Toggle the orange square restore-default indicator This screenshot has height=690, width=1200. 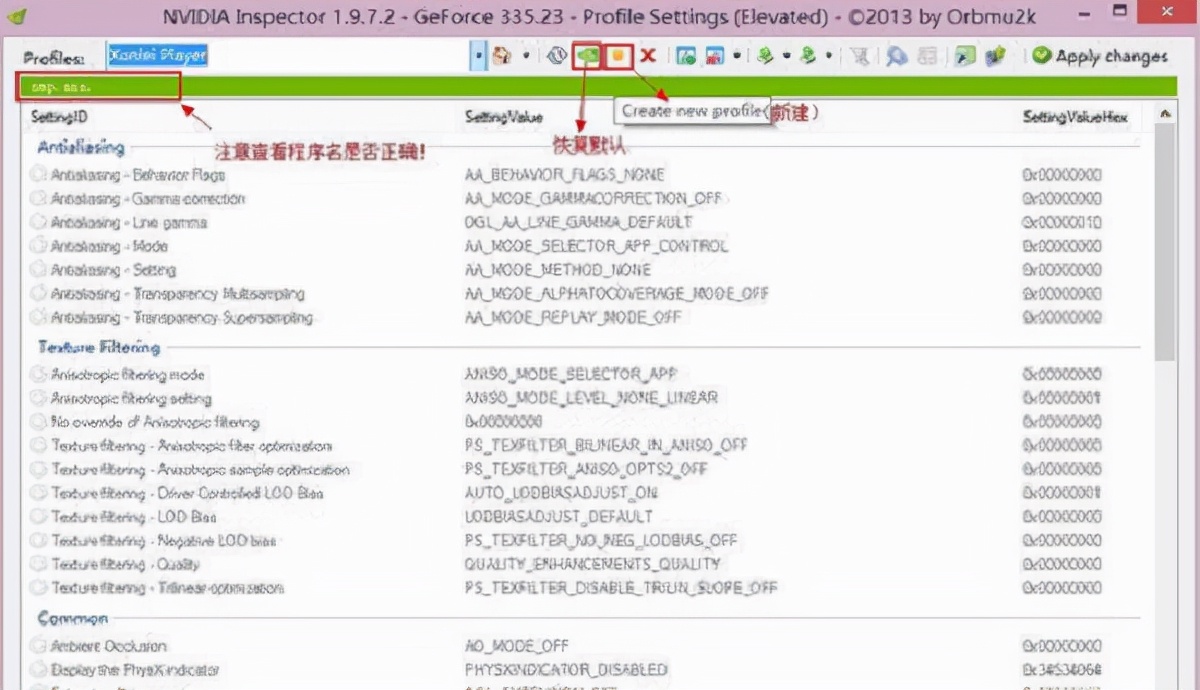coord(617,57)
